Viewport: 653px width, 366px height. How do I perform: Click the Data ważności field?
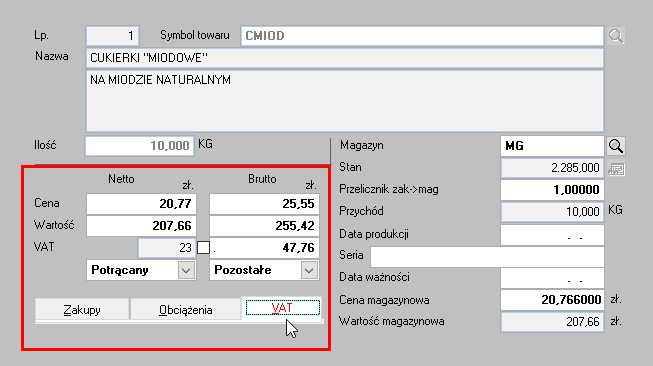click(552, 278)
